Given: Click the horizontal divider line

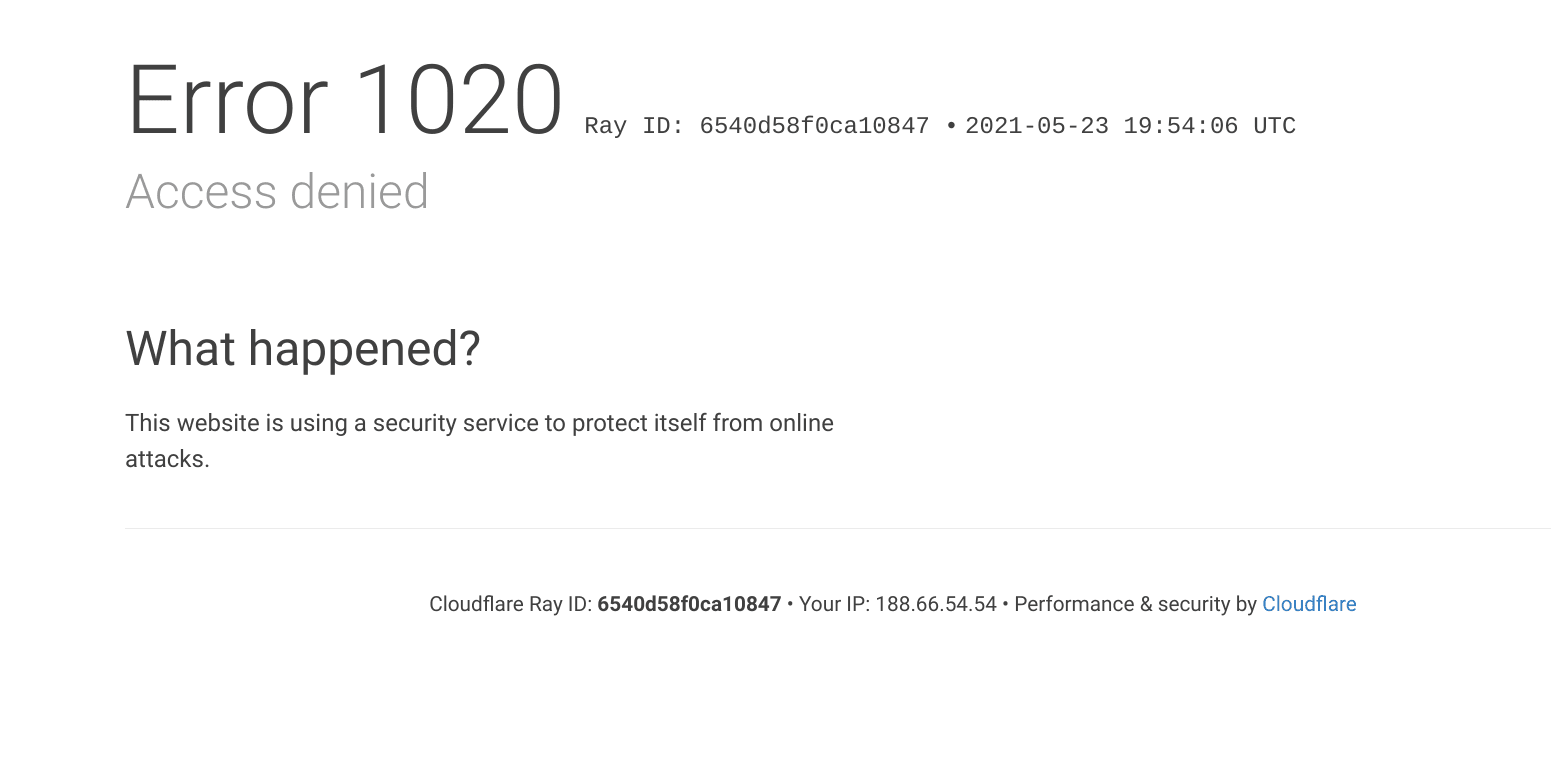Looking at the screenshot, I should [837, 528].
